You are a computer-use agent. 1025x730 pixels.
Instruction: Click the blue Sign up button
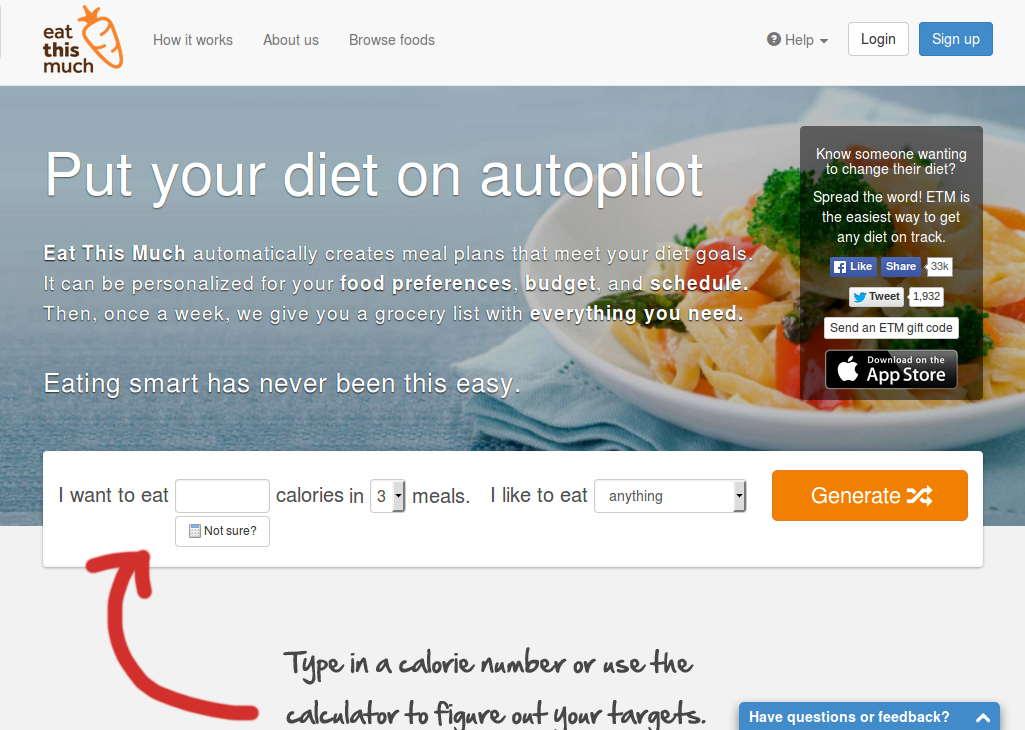[956, 39]
